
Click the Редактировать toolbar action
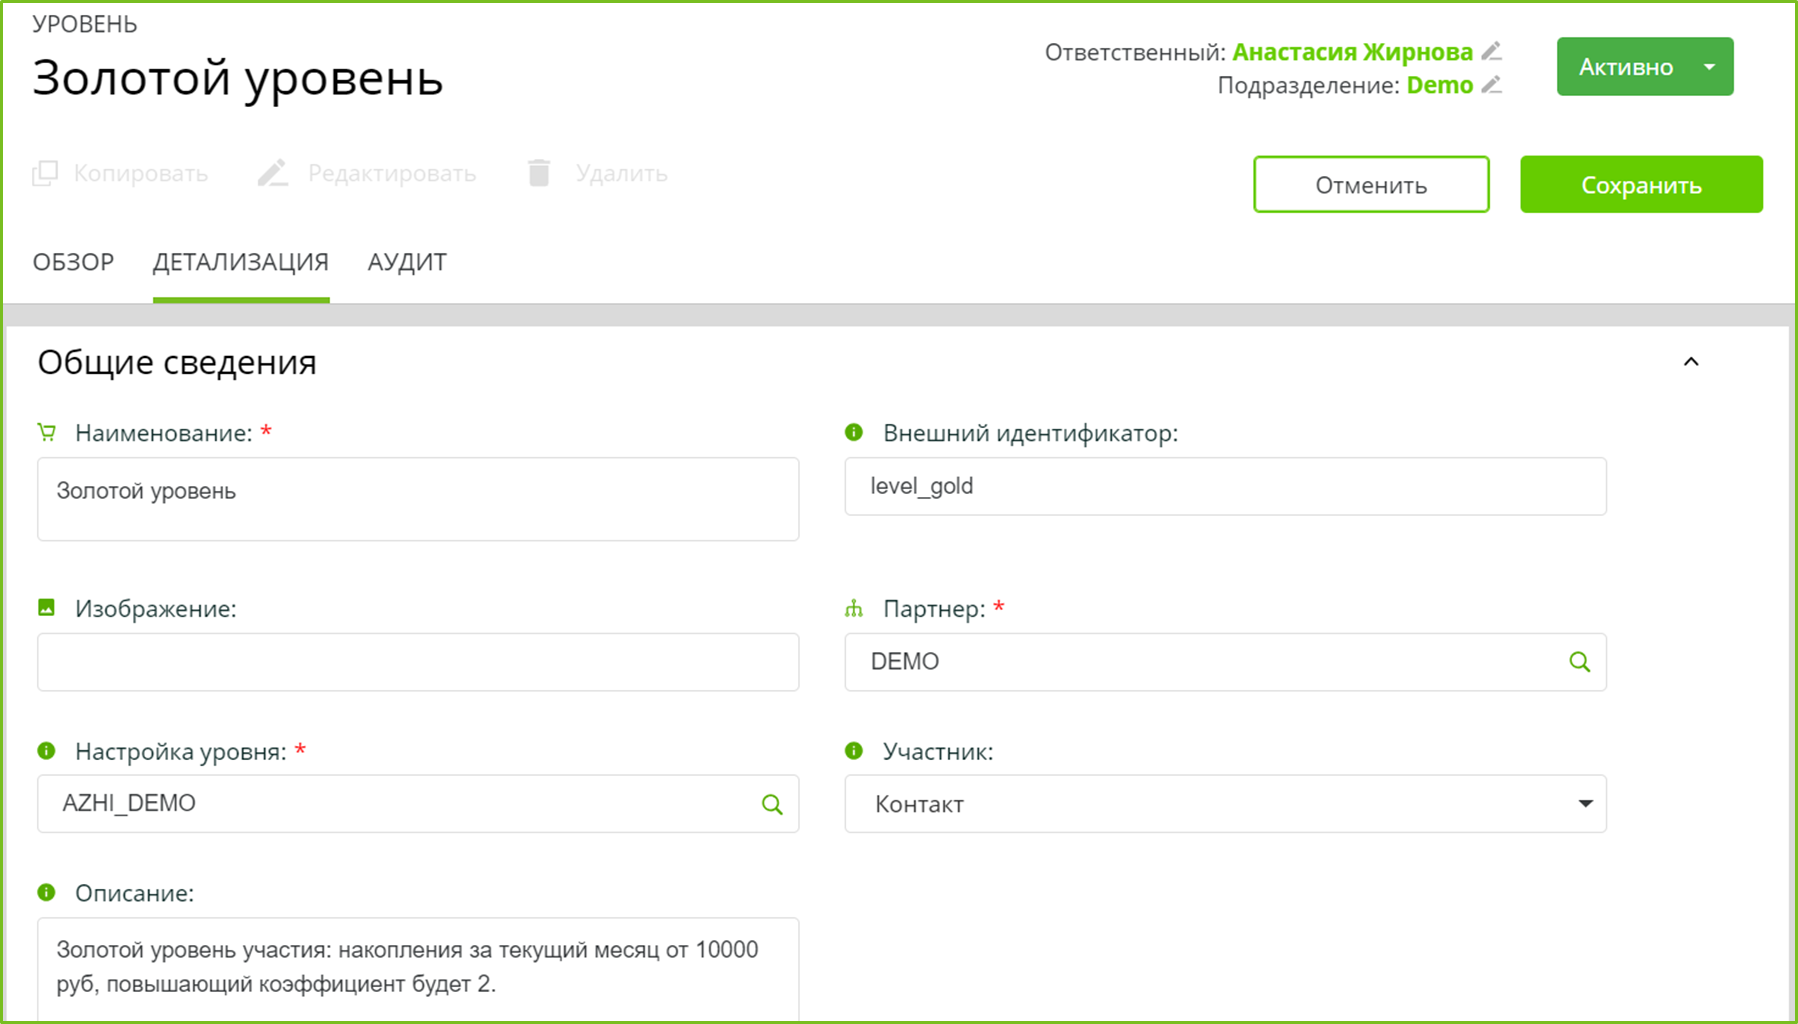point(367,173)
